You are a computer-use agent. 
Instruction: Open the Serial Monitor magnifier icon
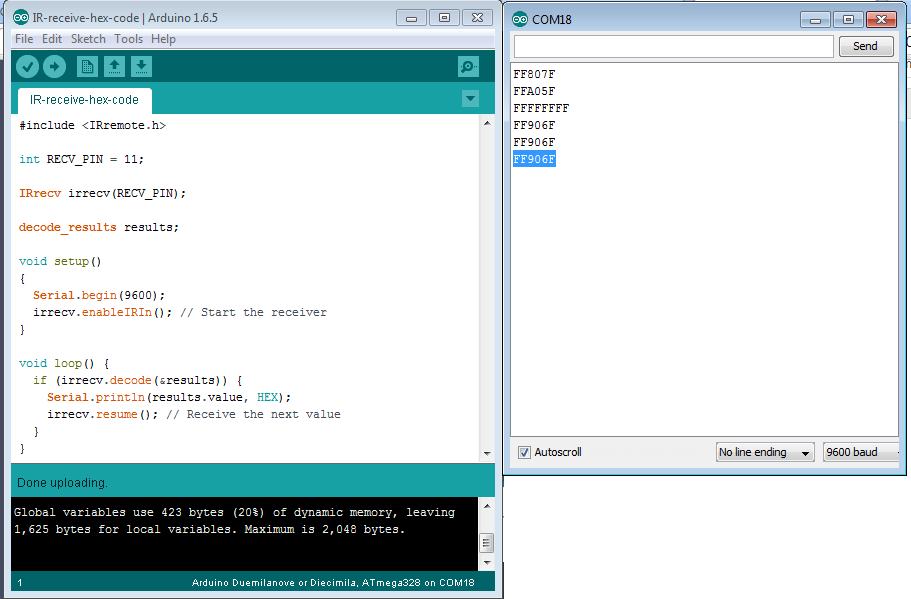(468, 67)
